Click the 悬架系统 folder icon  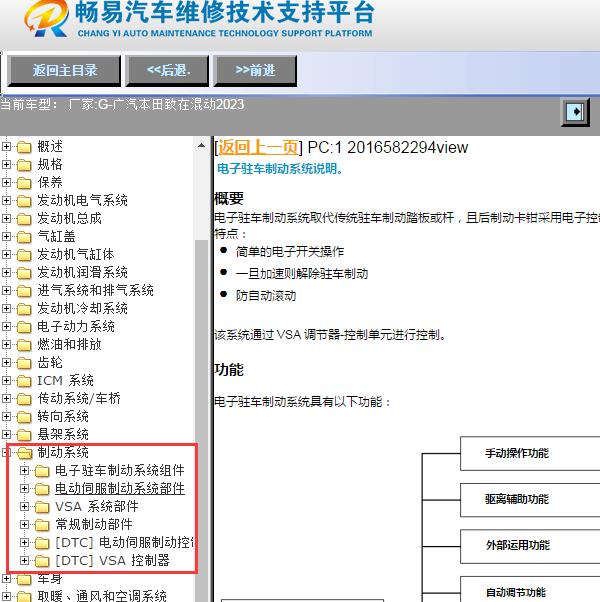point(24,435)
